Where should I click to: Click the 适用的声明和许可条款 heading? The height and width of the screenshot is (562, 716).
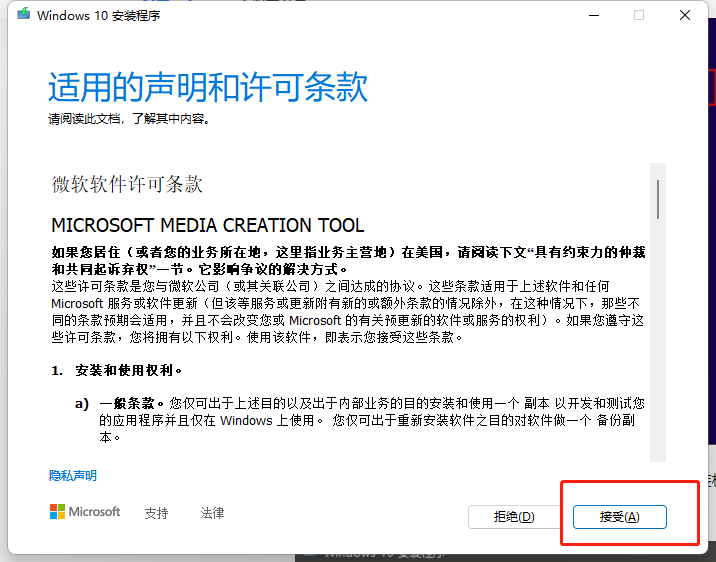point(208,87)
